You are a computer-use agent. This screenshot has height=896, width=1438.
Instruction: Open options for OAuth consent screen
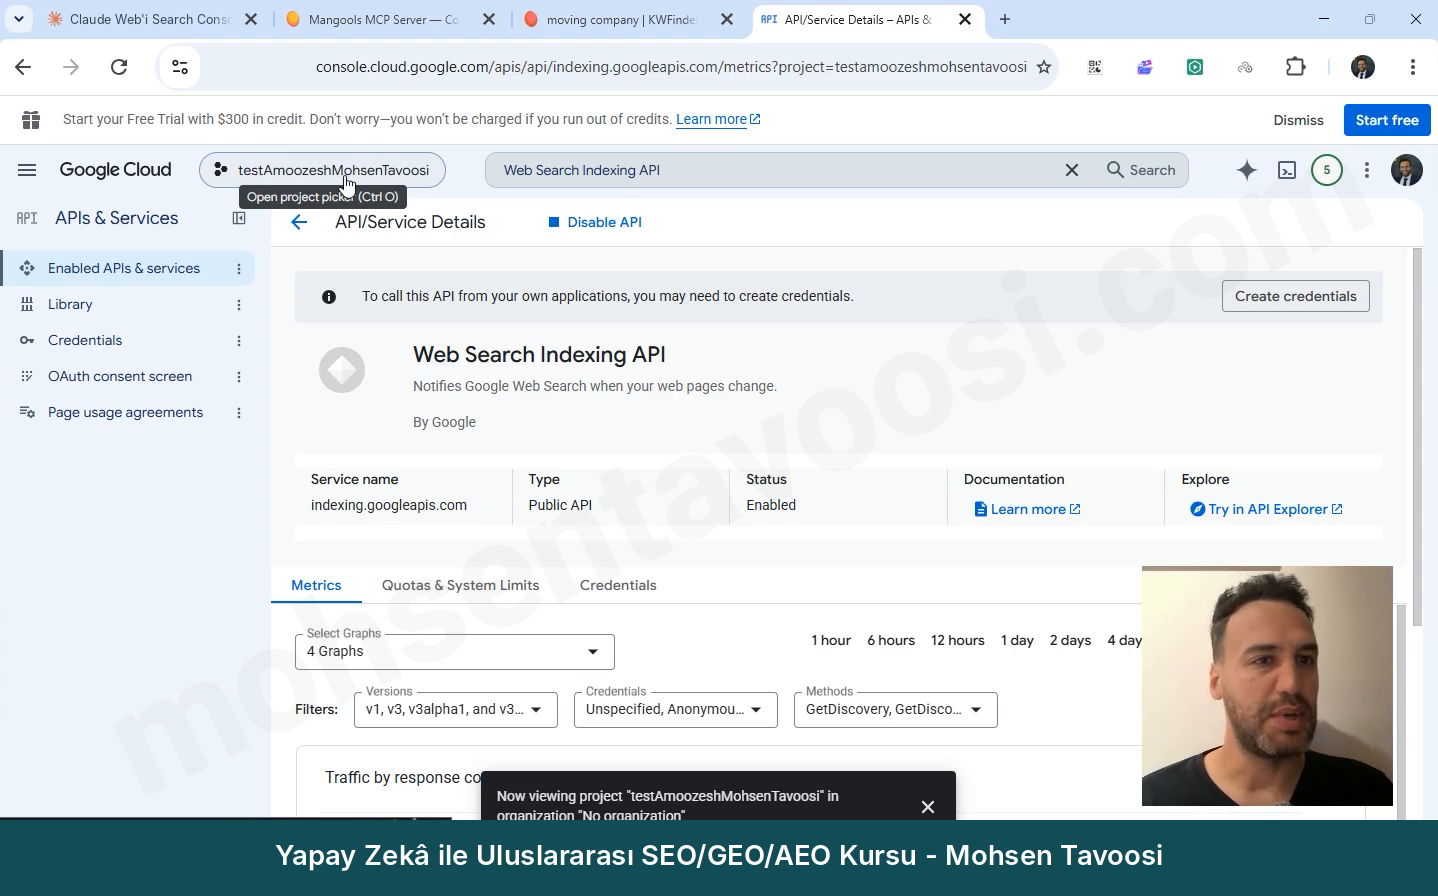(239, 377)
